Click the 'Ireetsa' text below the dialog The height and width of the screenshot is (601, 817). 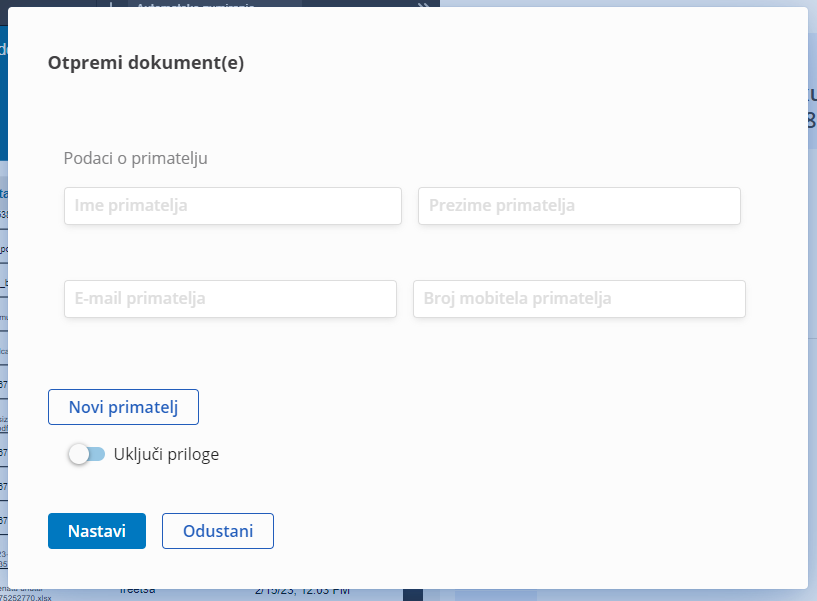[x=138, y=592]
